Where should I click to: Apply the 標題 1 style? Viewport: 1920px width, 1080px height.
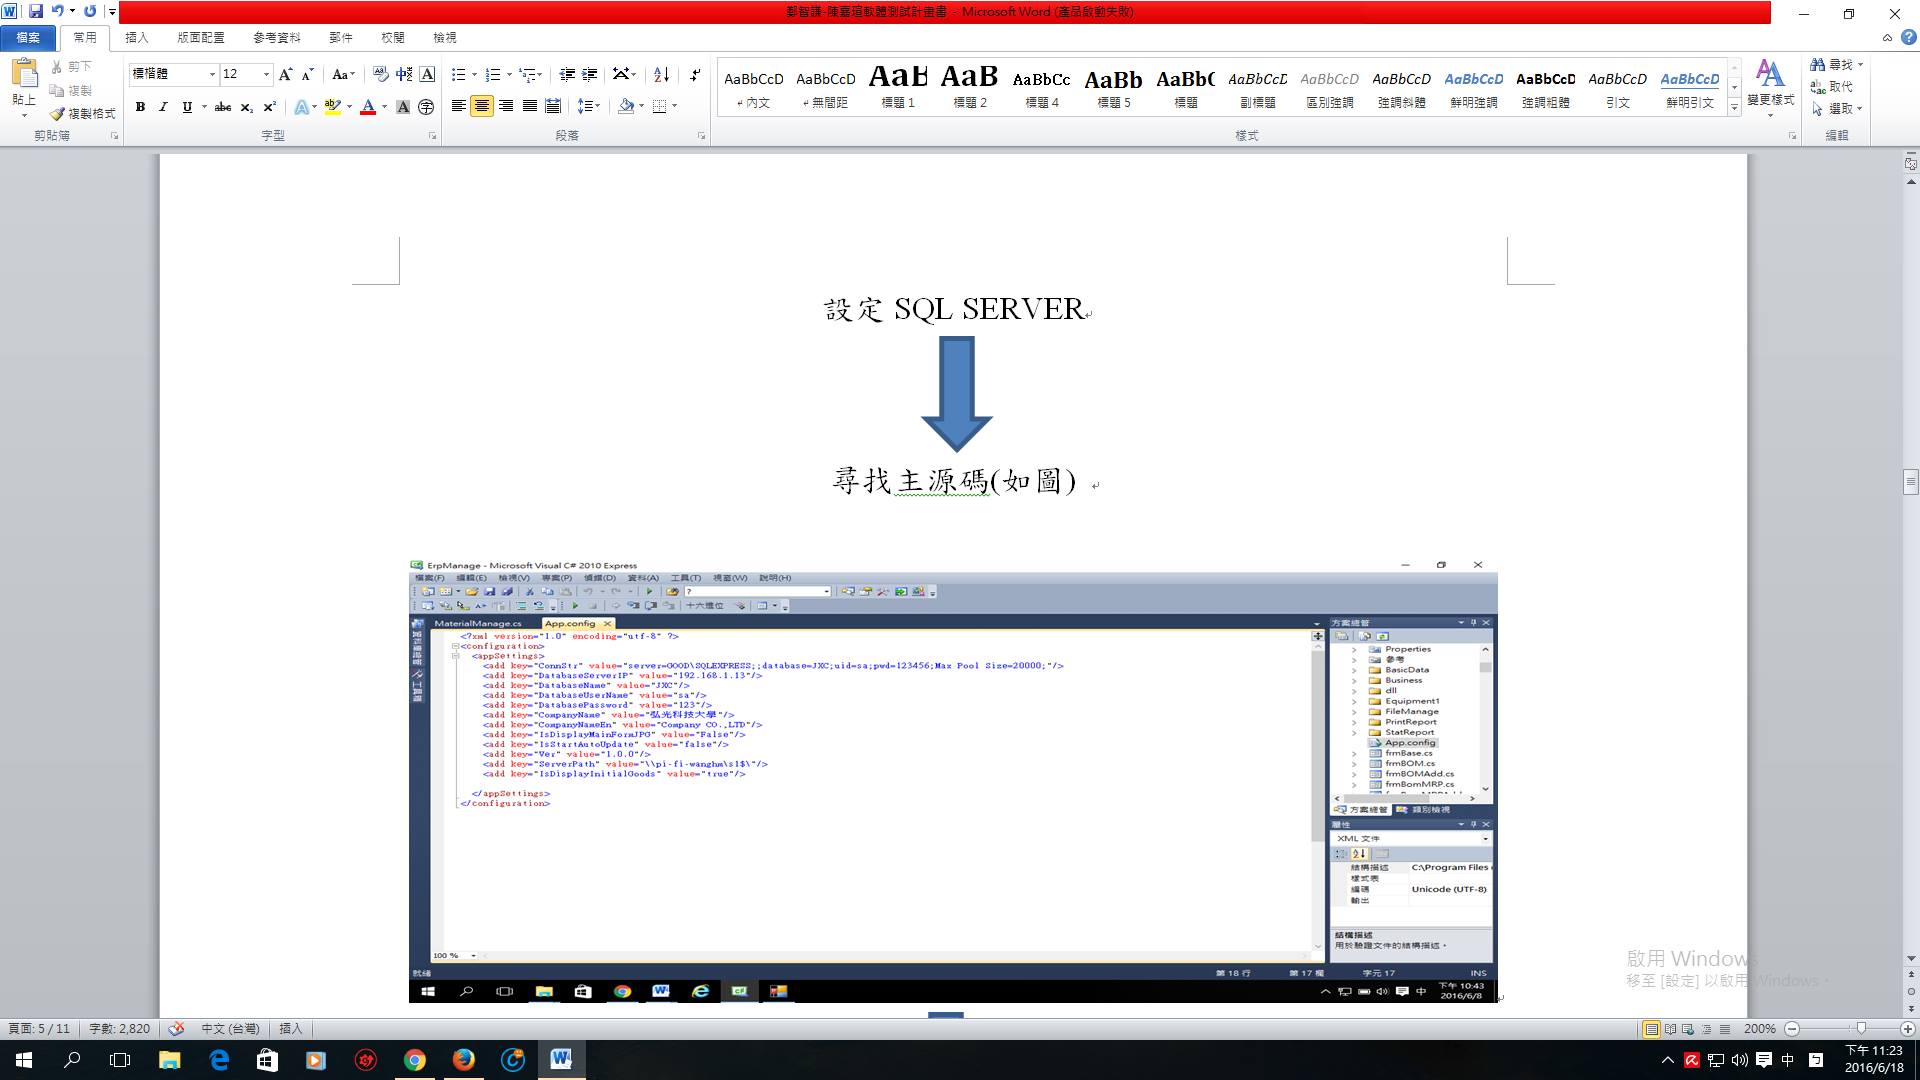(x=898, y=87)
